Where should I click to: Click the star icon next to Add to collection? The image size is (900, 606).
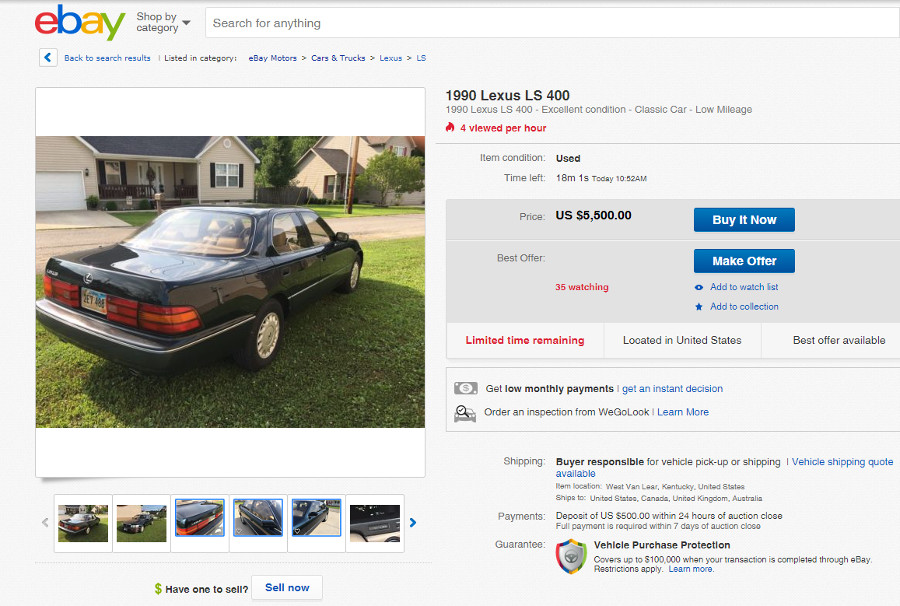point(699,307)
